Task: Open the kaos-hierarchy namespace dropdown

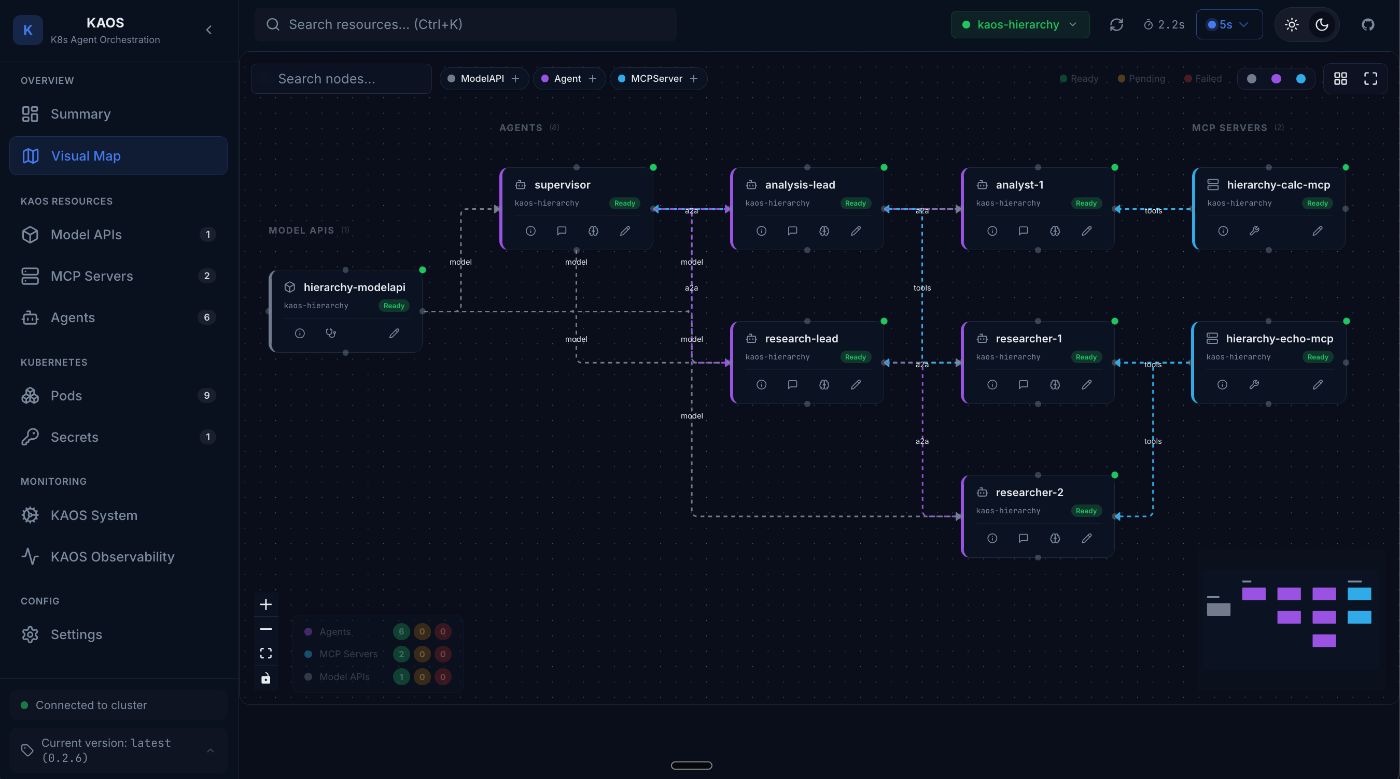Action: [1020, 25]
